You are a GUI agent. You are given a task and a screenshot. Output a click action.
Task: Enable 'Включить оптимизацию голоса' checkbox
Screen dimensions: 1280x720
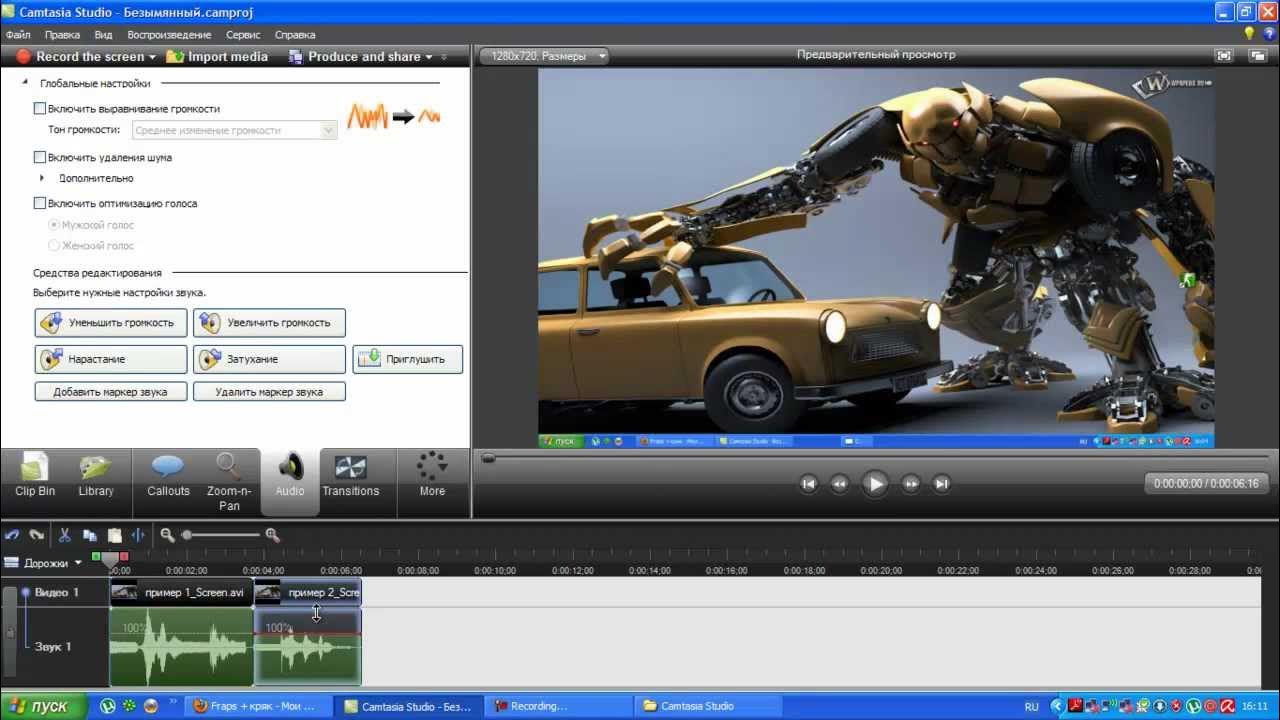[40, 203]
